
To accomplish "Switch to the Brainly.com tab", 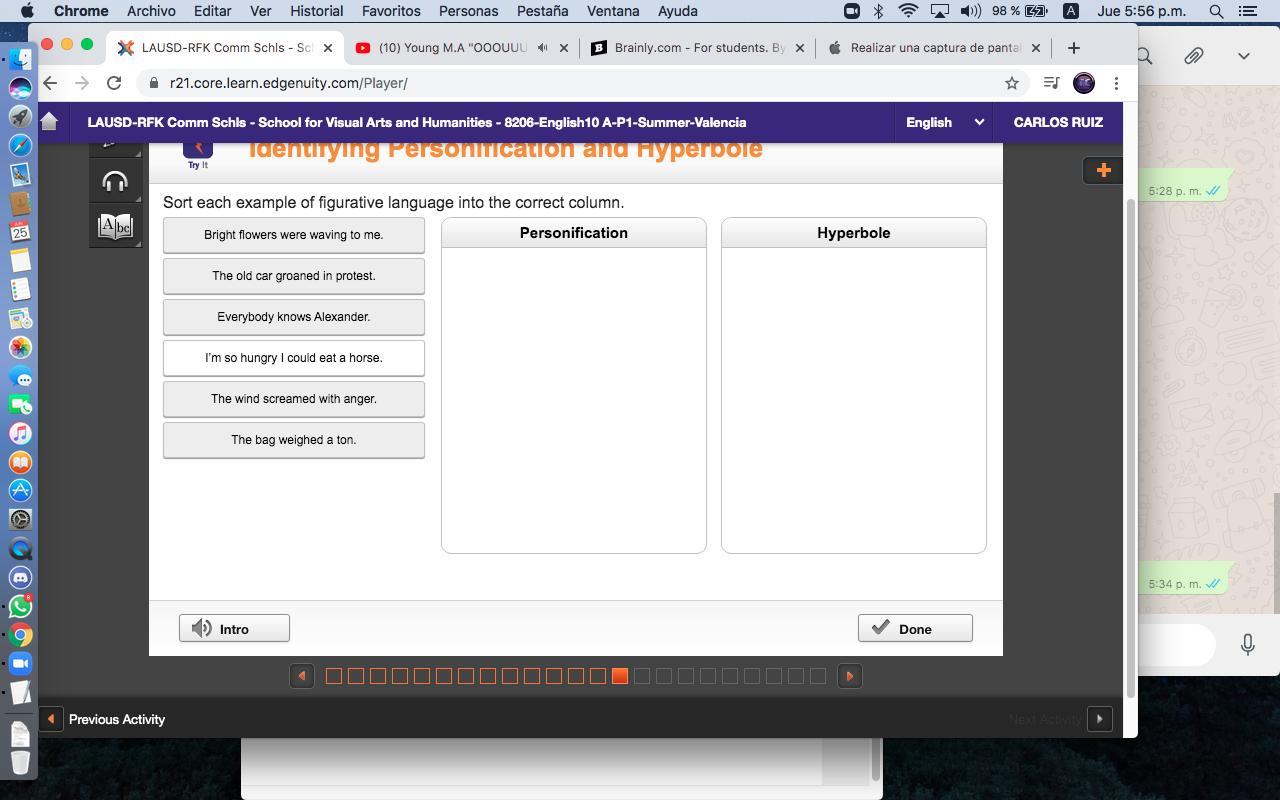I will click(698, 47).
